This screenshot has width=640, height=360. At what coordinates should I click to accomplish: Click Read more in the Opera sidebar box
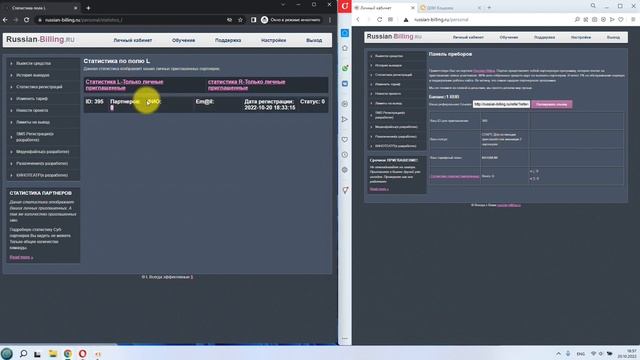[x=379, y=189]
